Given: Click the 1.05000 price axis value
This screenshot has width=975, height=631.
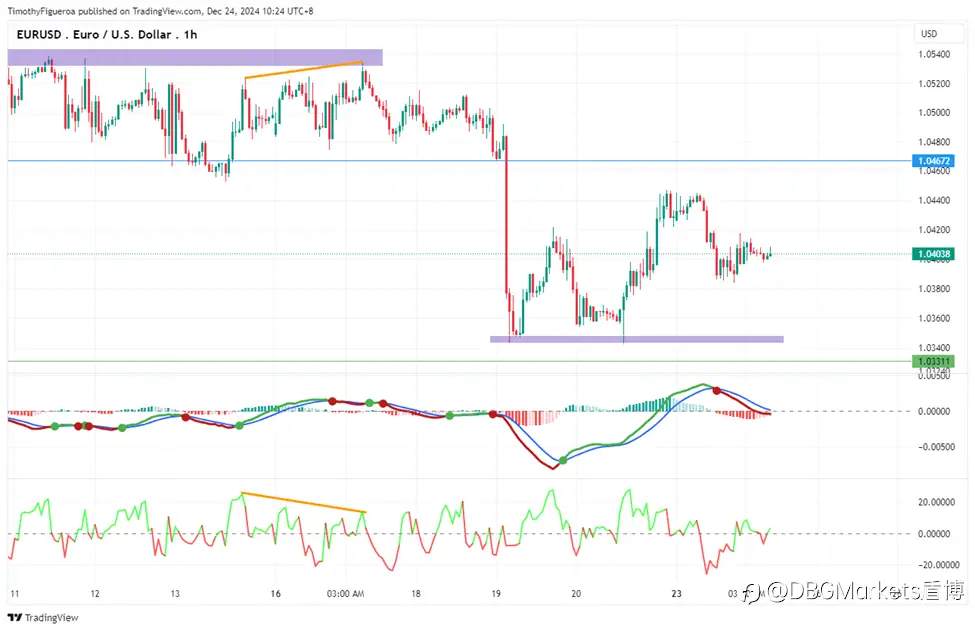Looking at the screenshot, I should pos(934,113).
